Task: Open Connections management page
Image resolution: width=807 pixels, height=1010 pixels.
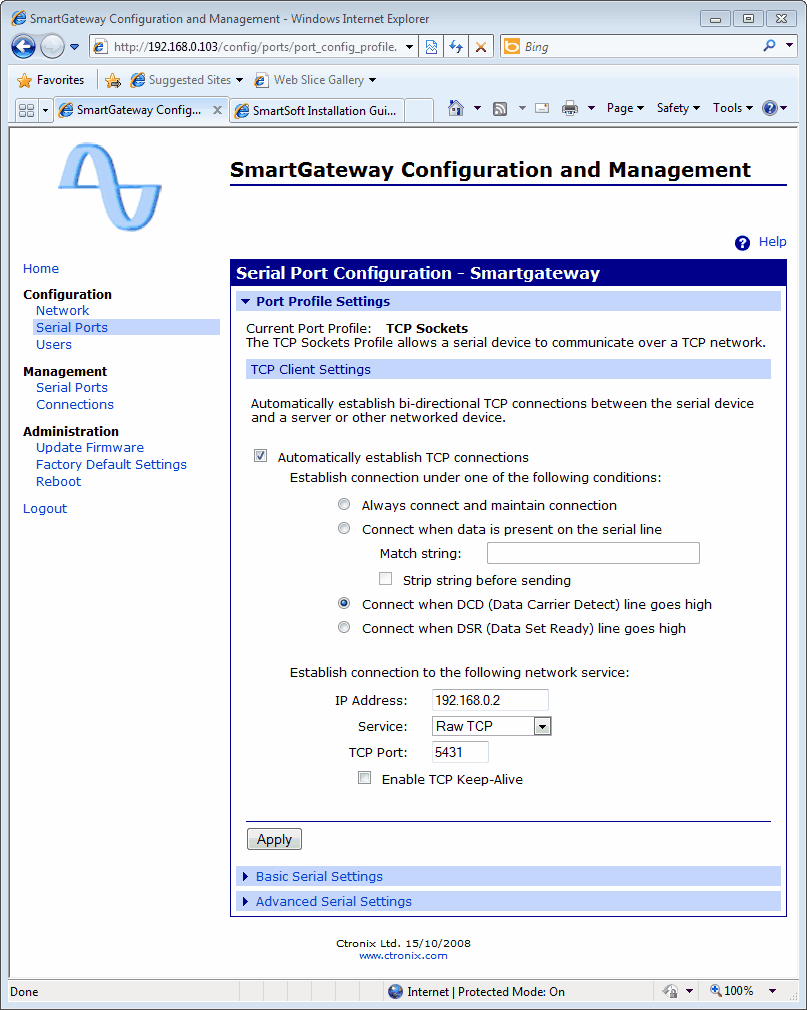Action: tap(75, 405)
